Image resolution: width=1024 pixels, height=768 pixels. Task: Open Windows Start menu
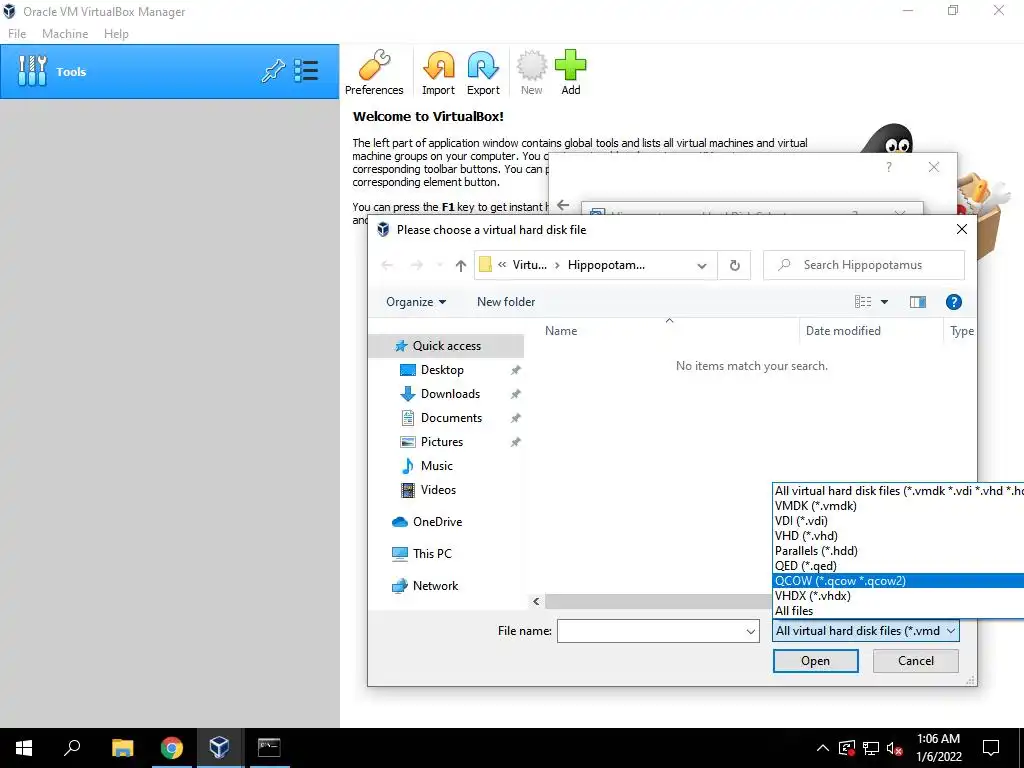[24, 748]
